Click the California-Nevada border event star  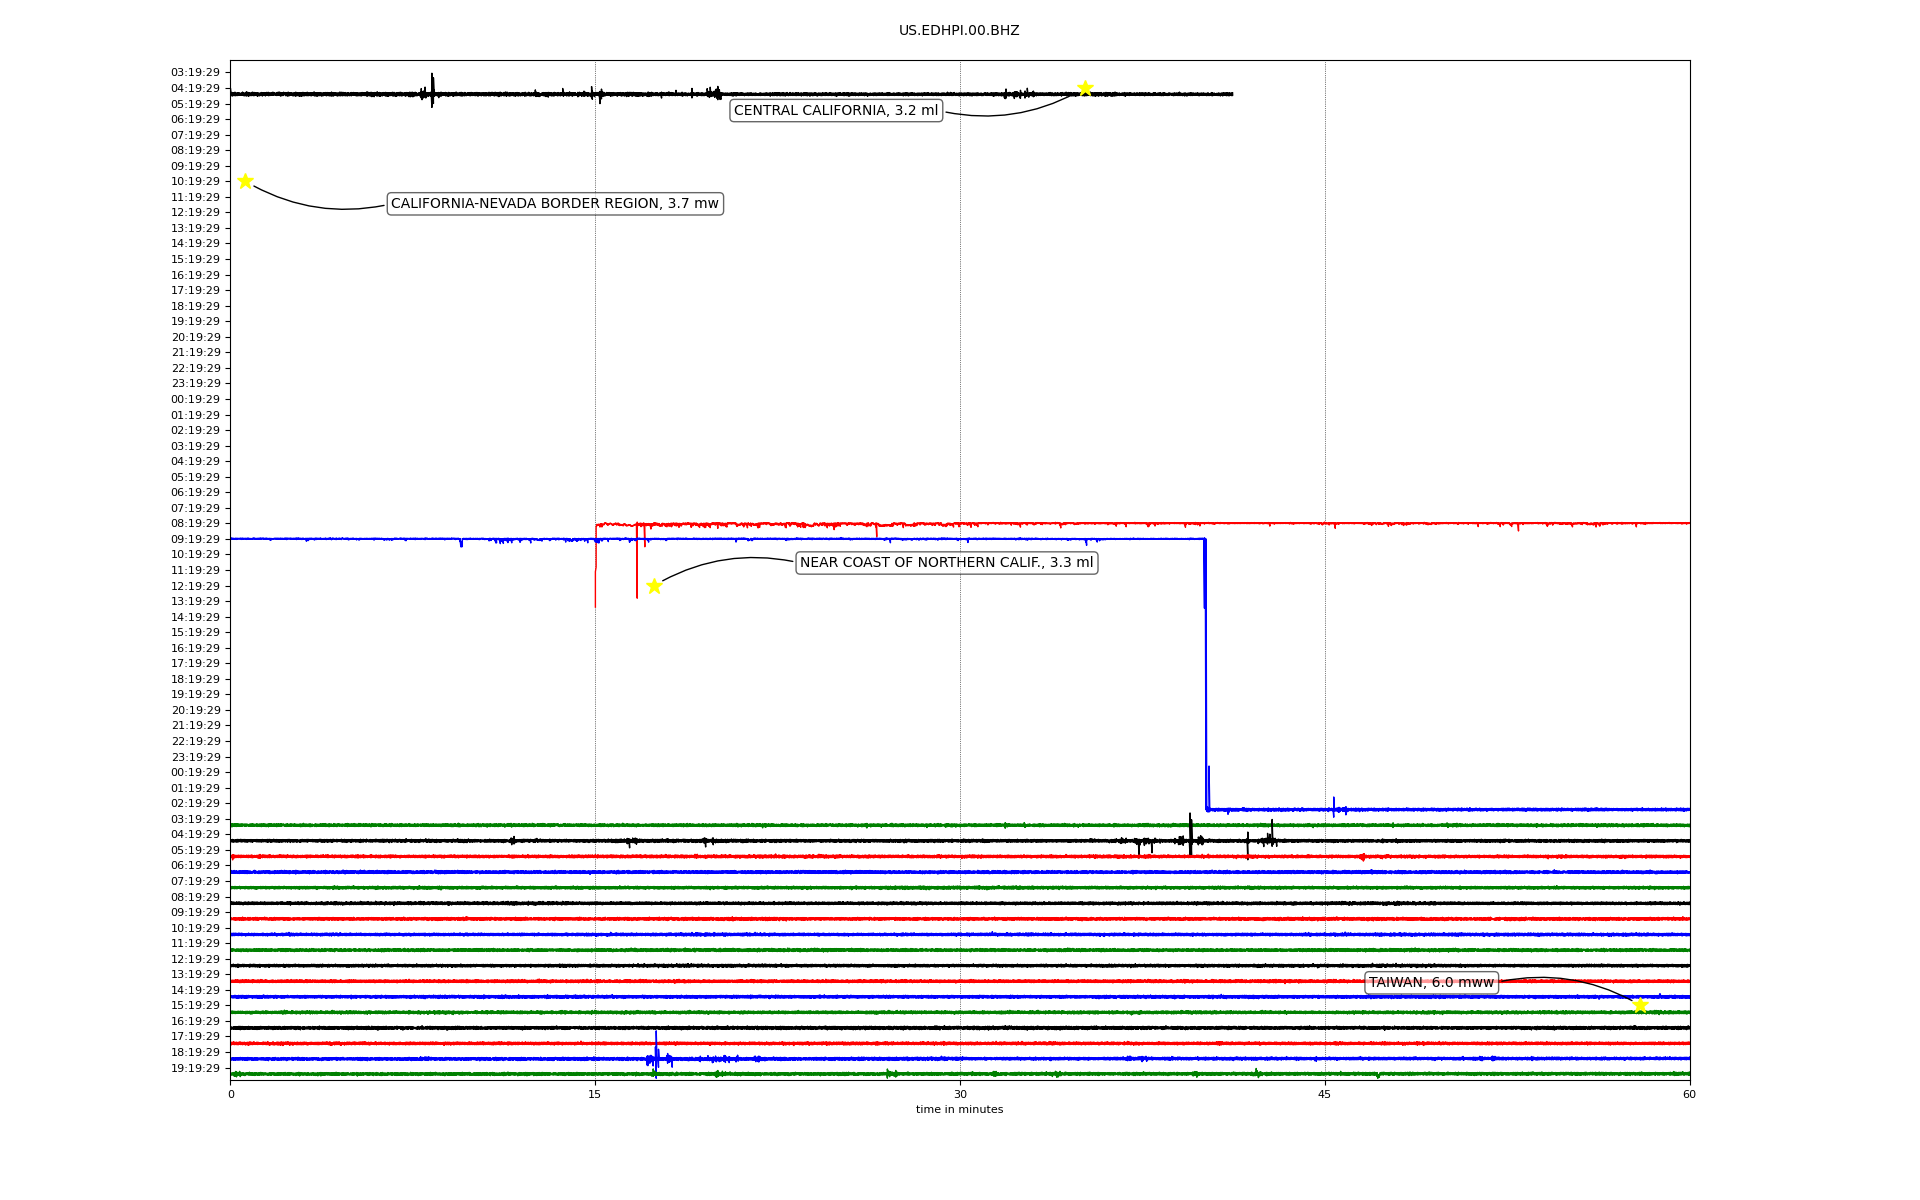pyautogui.click(x=245, y=181)
